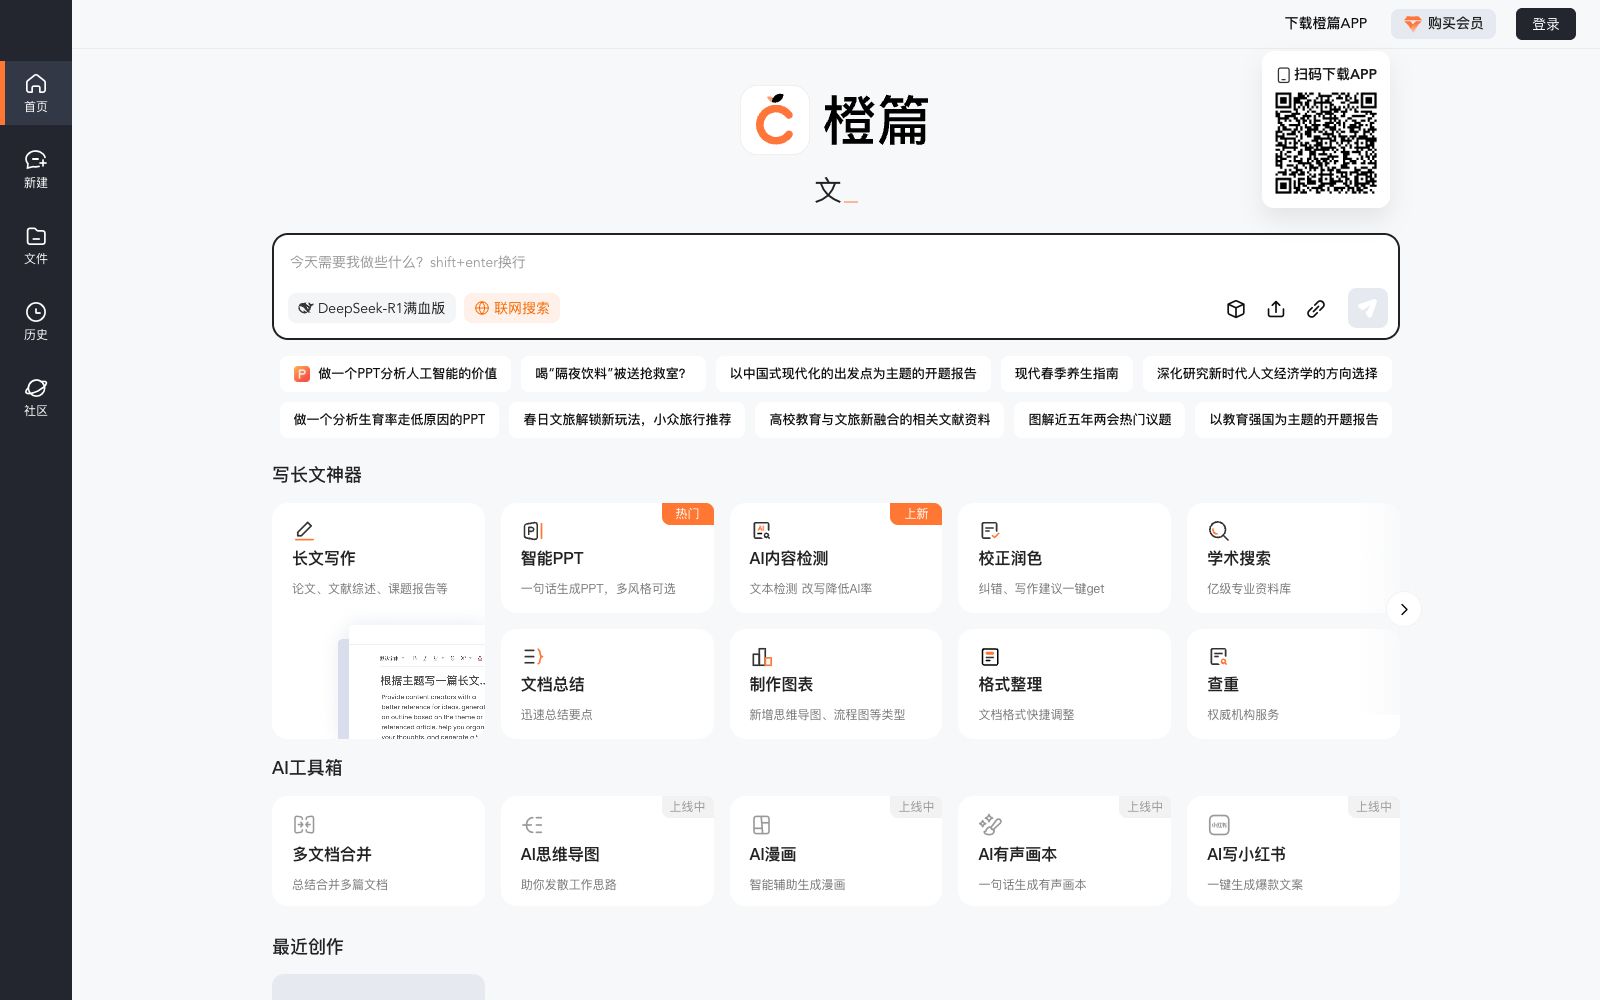The width and height of the screenshot is (1600, 1000).
Task: Select suggestion 以教育强国为主题的开题报告
Action: pyautogui.click(x=1294, y=420)
